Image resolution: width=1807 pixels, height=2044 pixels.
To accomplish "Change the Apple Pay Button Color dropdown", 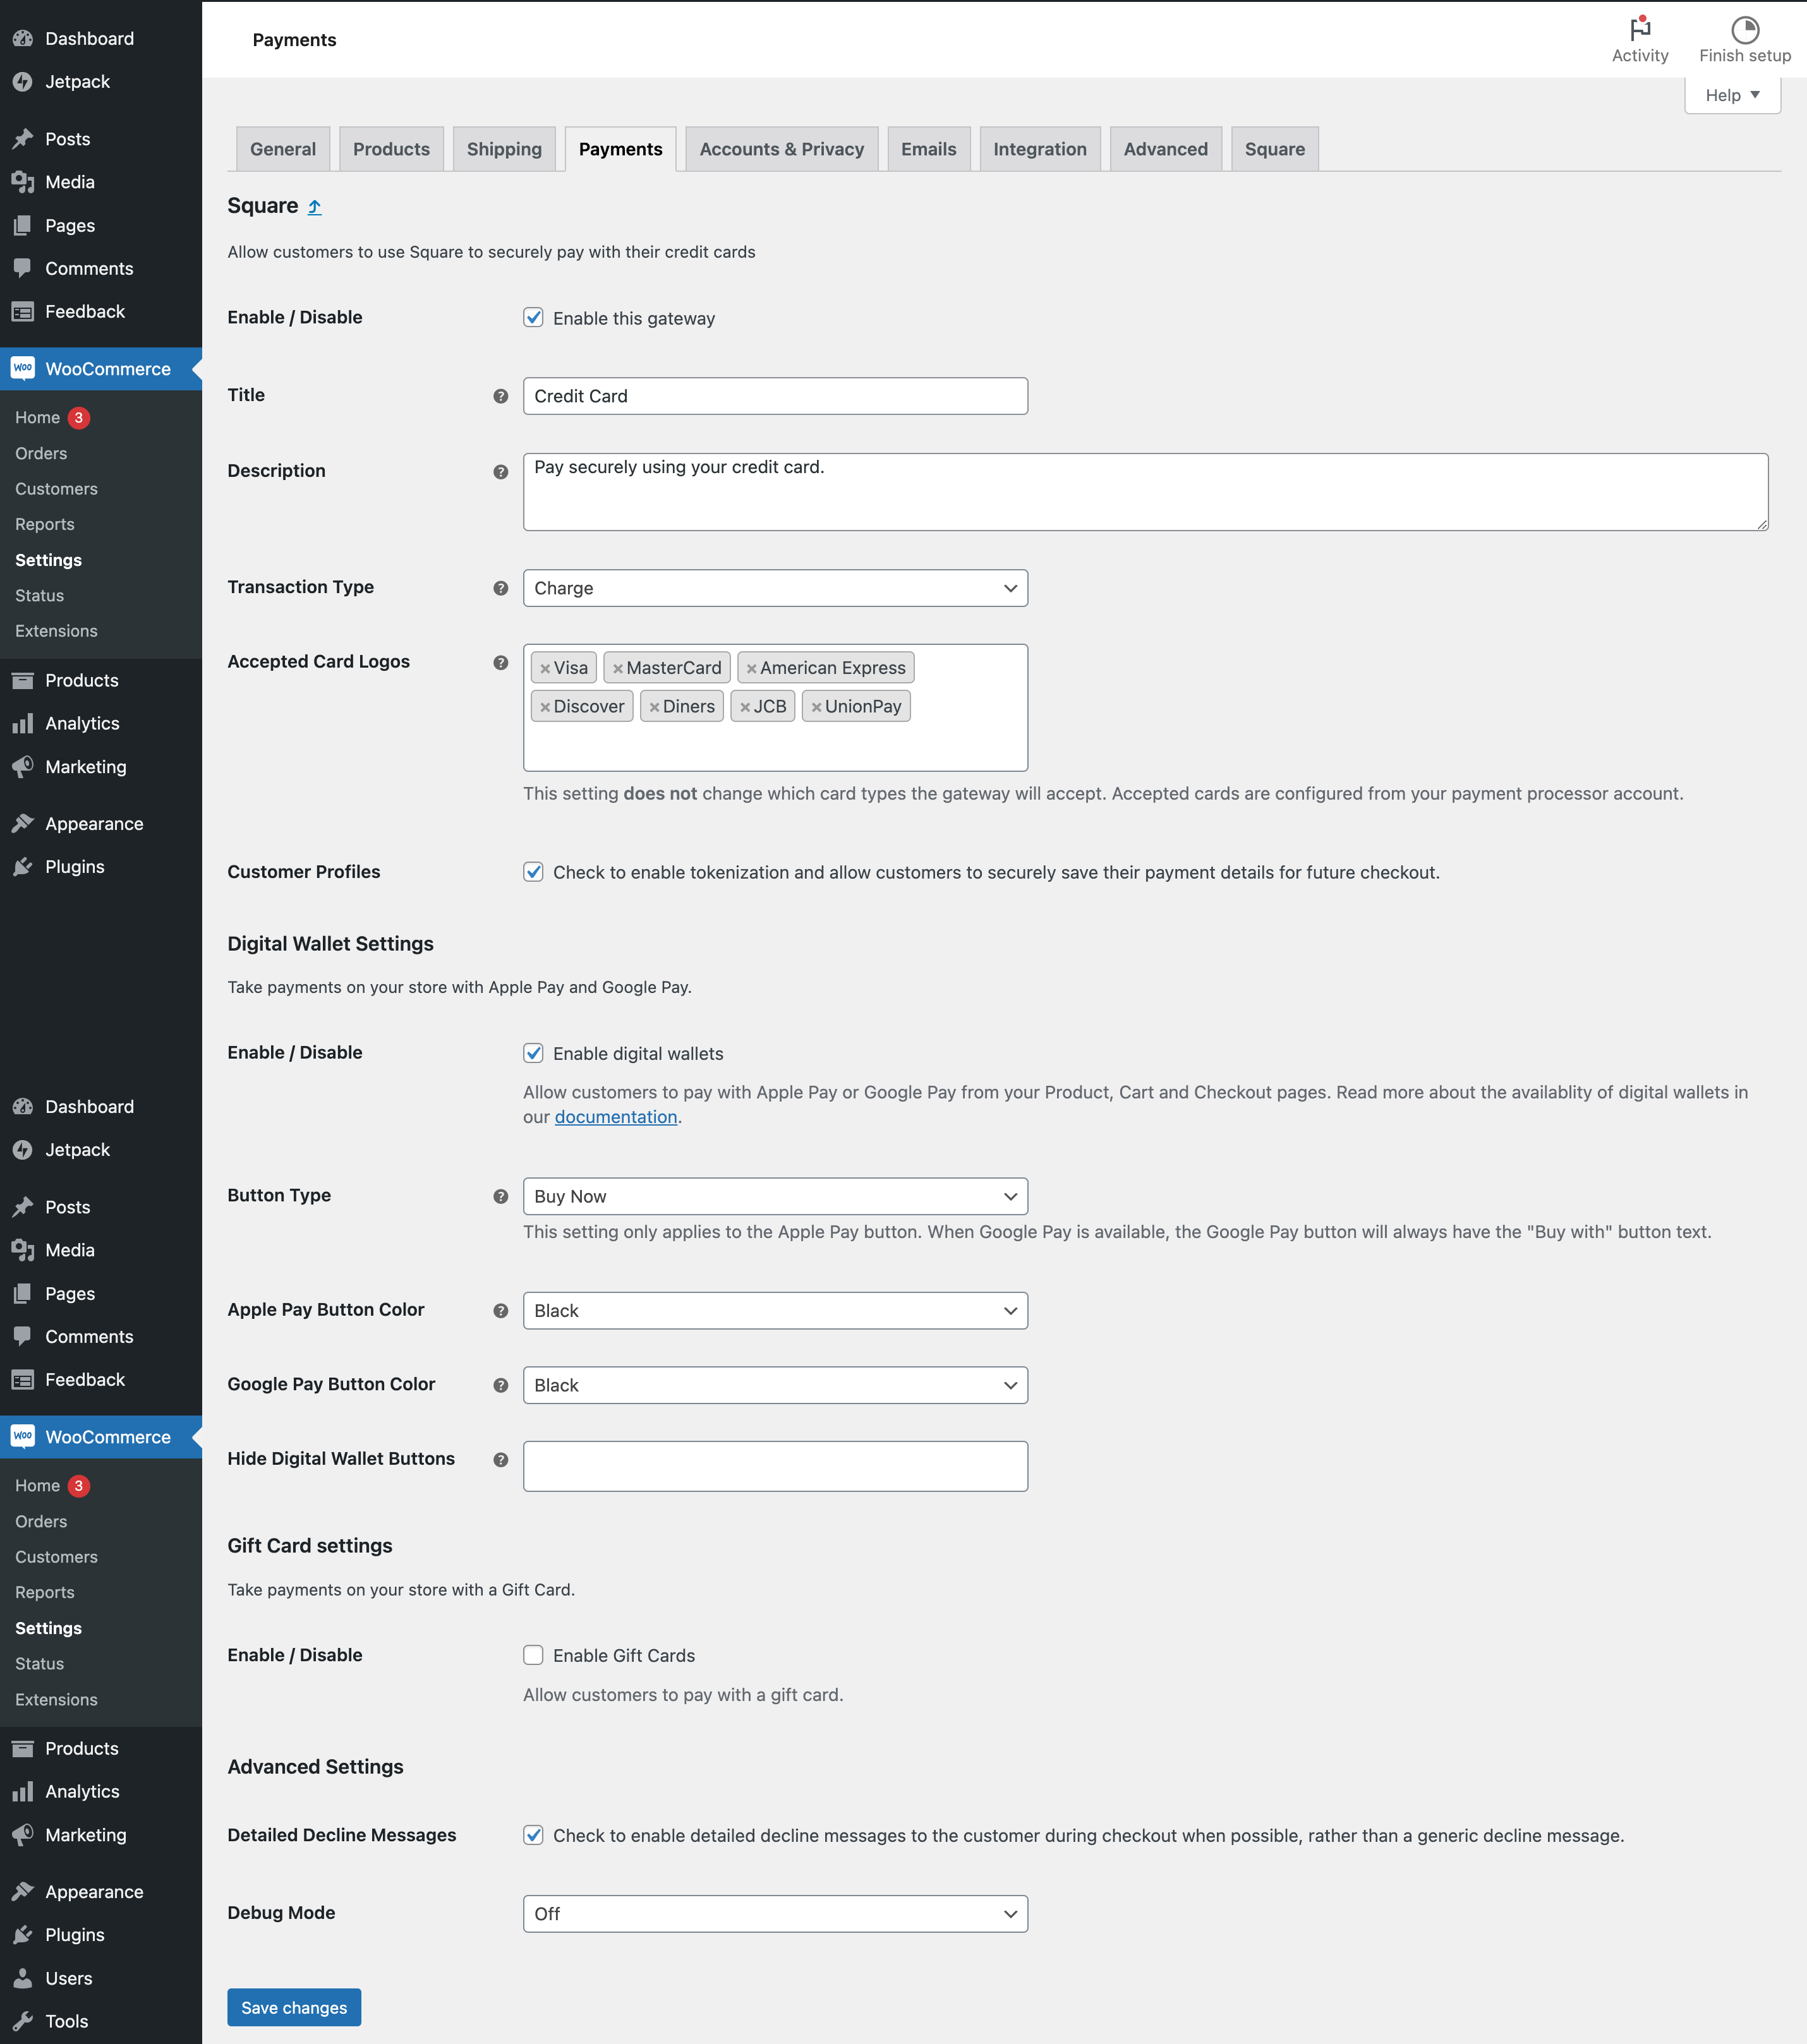I will (775, 1310).
